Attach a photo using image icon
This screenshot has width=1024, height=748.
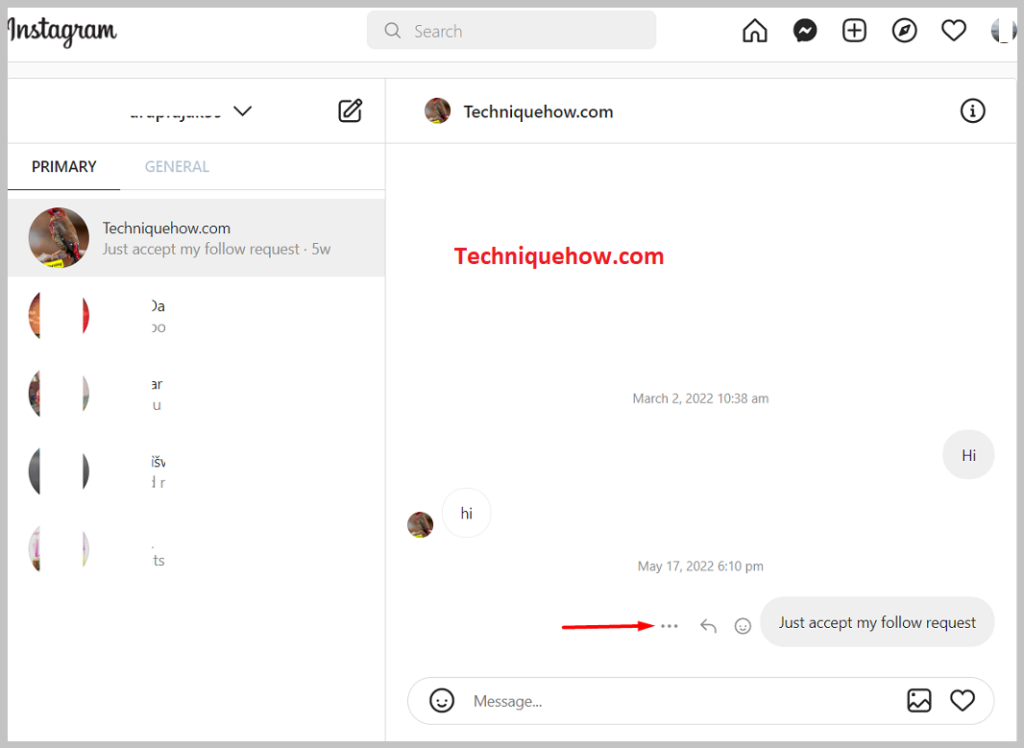tap(919, 701)
